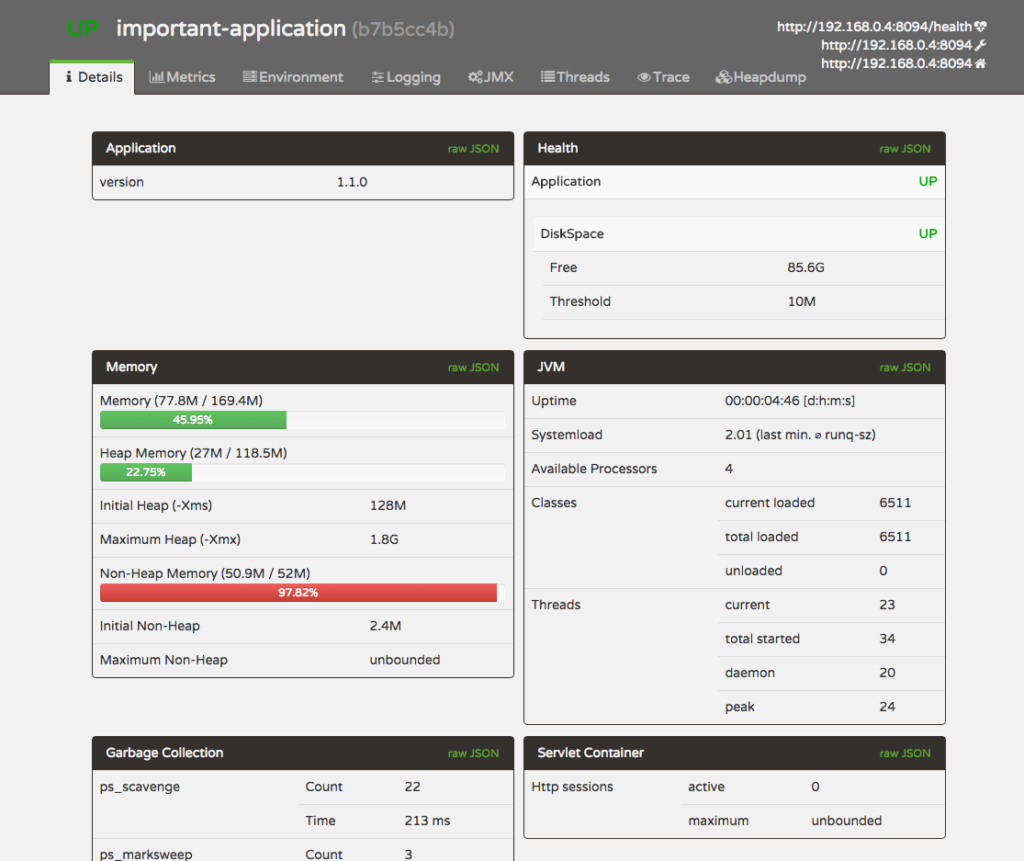View raw JSON of Memory panel
Image resolution: width=1024 pixels, height=861 pixels.
[x=473, y=368]
